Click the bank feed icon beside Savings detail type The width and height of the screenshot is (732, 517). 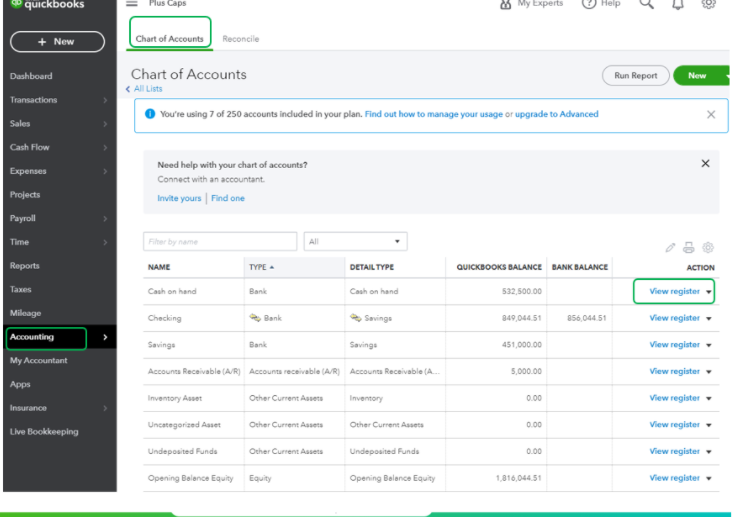coord(356,318)
